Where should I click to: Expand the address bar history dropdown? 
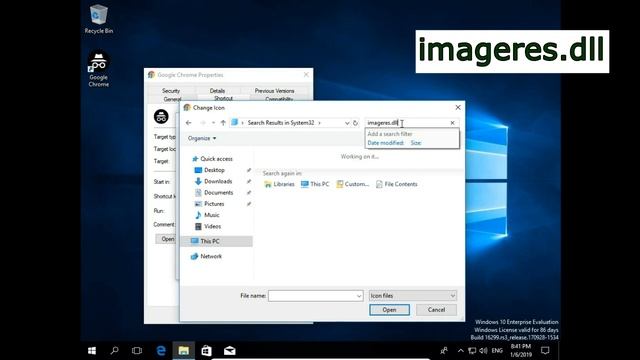pos(347,123)
